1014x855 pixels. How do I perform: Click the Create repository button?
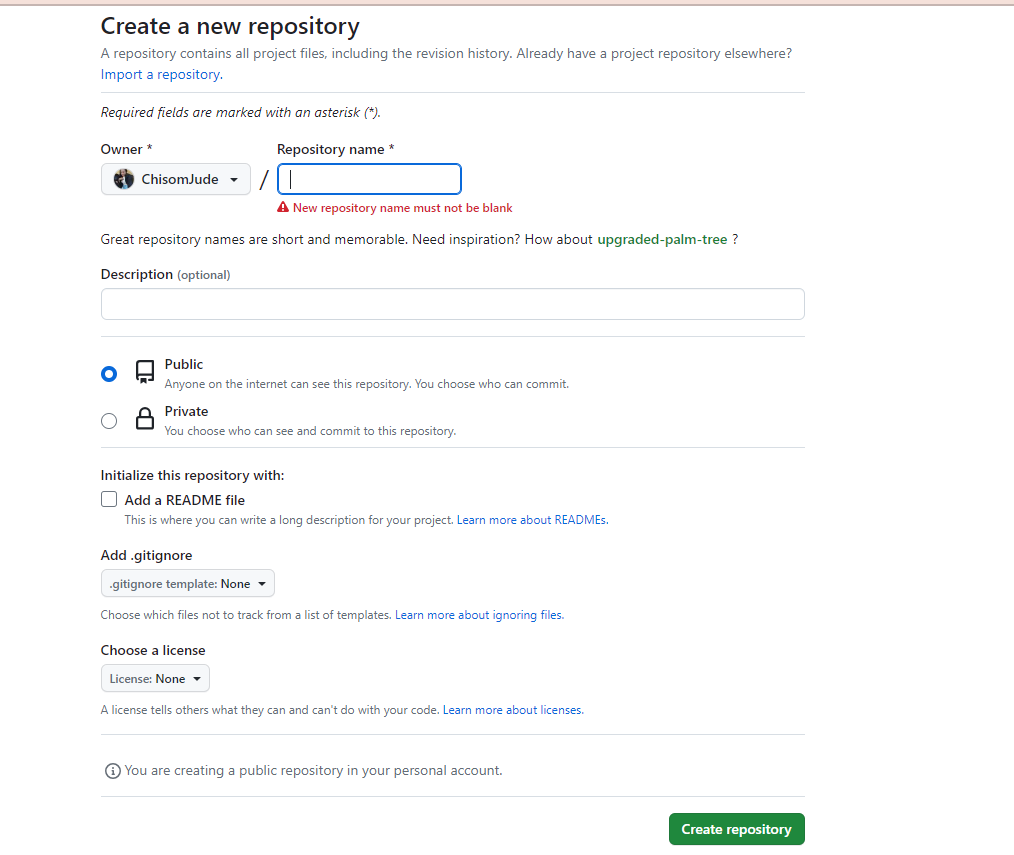point(736,829)
